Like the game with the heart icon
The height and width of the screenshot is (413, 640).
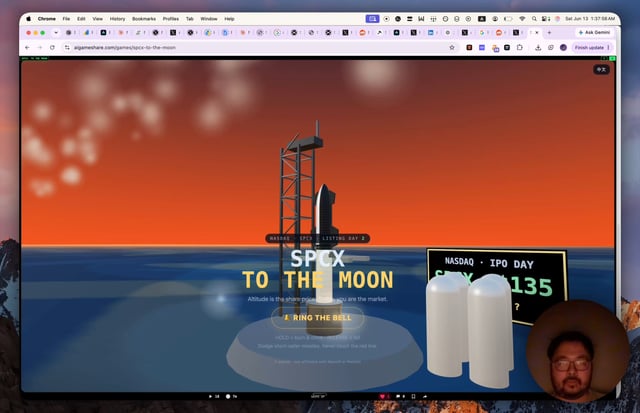(384, 396)
